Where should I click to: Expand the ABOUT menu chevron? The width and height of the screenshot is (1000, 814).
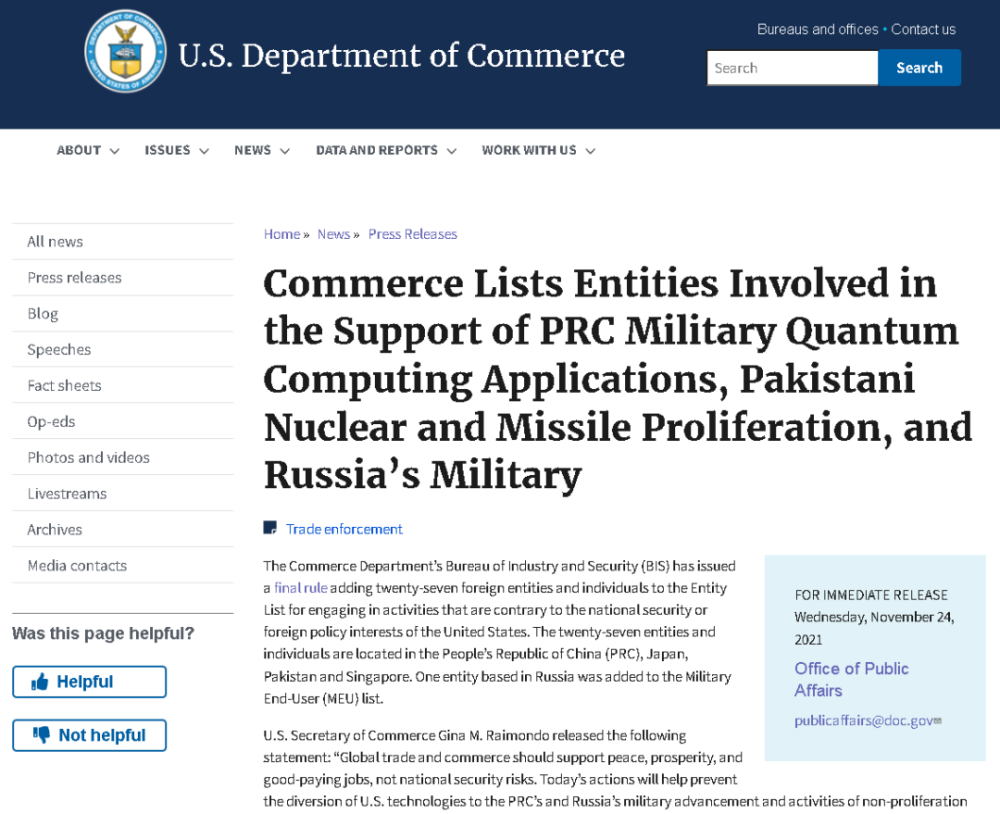pos(115,151)
